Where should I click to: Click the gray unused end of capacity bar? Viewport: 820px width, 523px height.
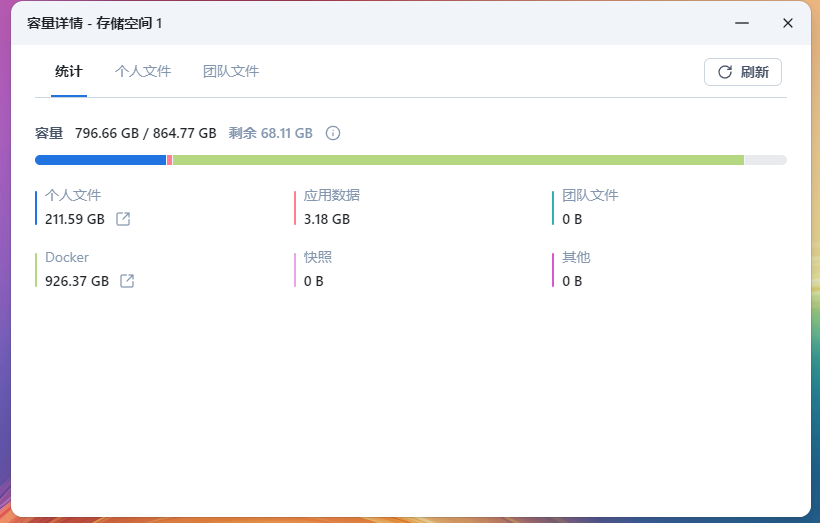(x=765, y=160)
